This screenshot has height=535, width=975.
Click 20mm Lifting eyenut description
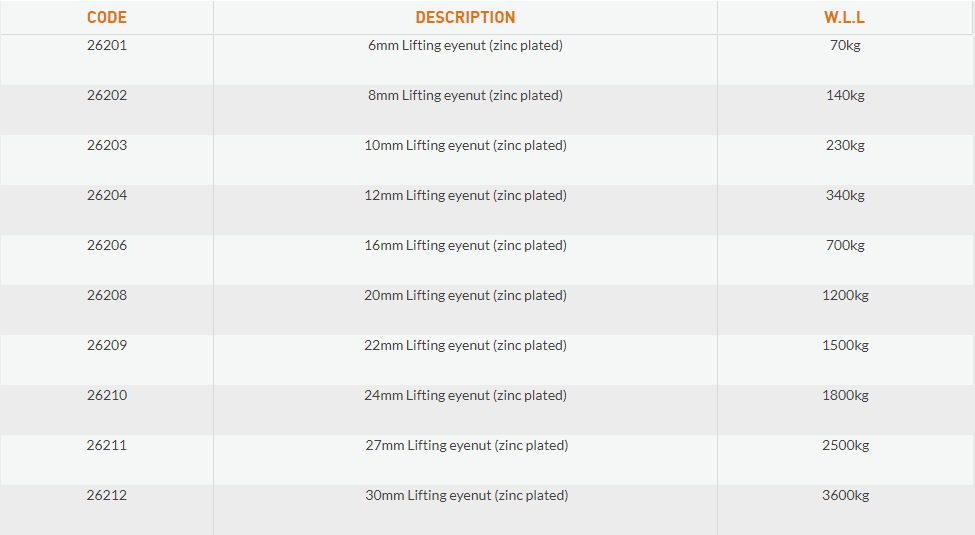coord(465,295)
